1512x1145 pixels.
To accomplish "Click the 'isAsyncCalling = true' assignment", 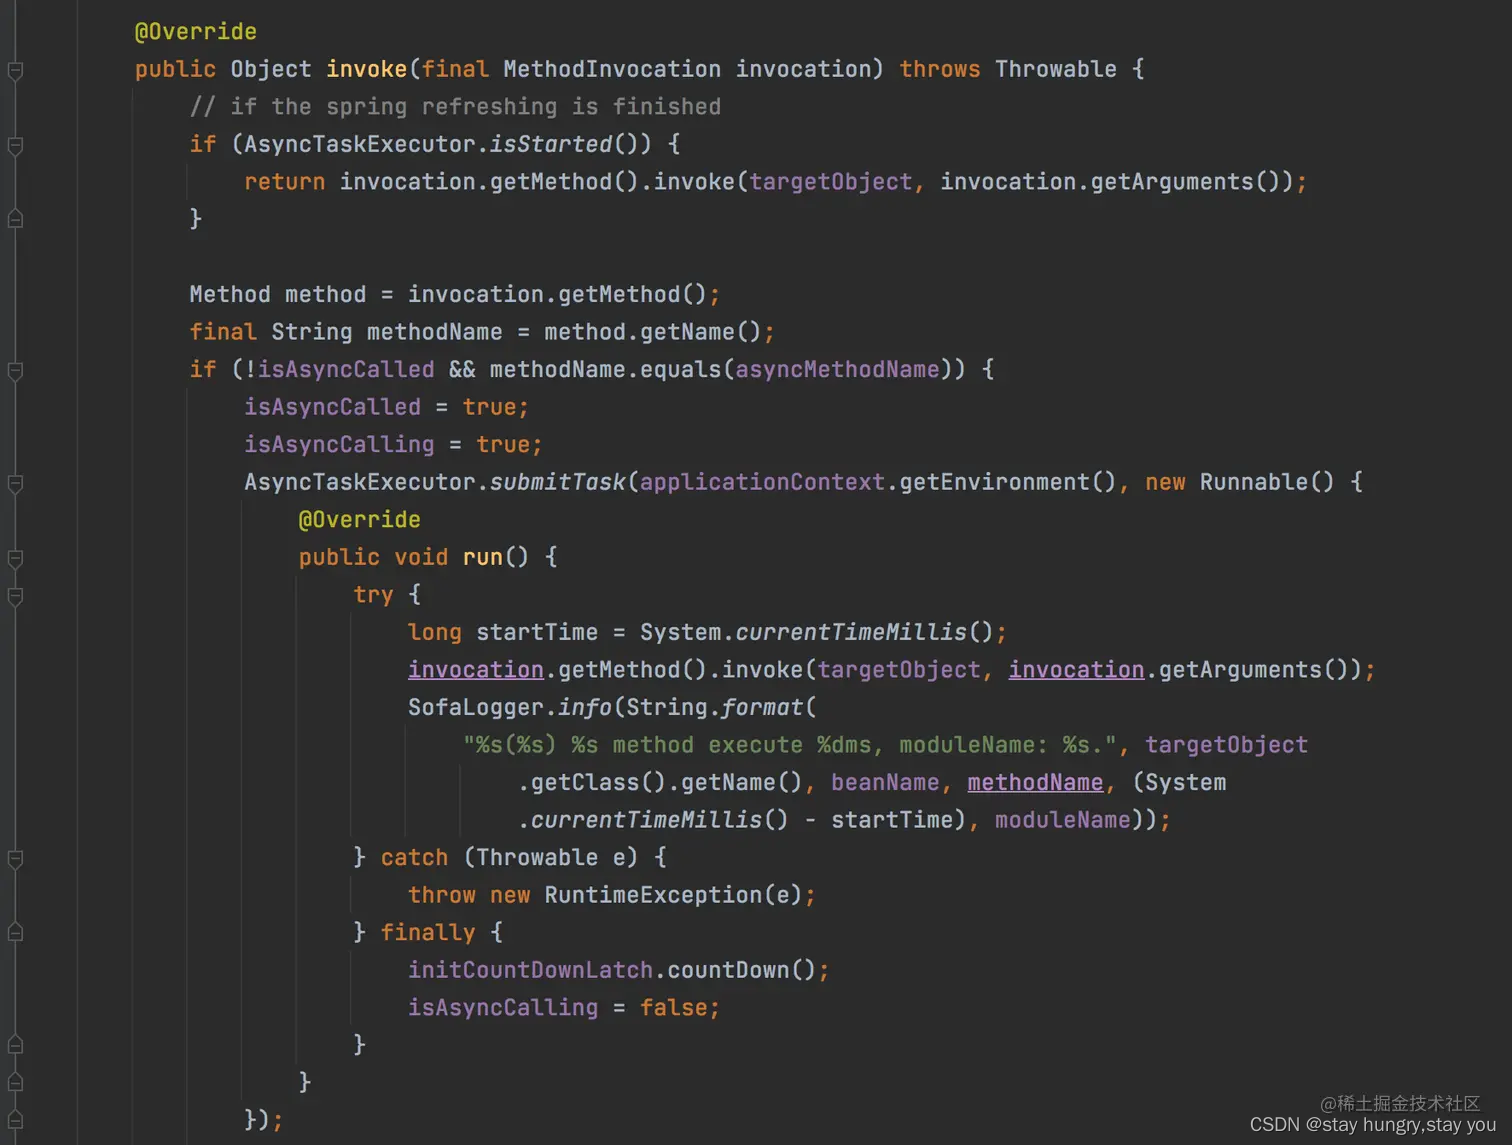I will coord(393,444).
